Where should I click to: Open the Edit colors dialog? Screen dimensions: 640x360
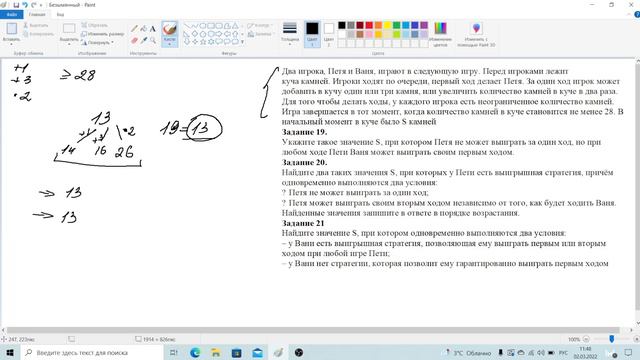click(440, 34)
